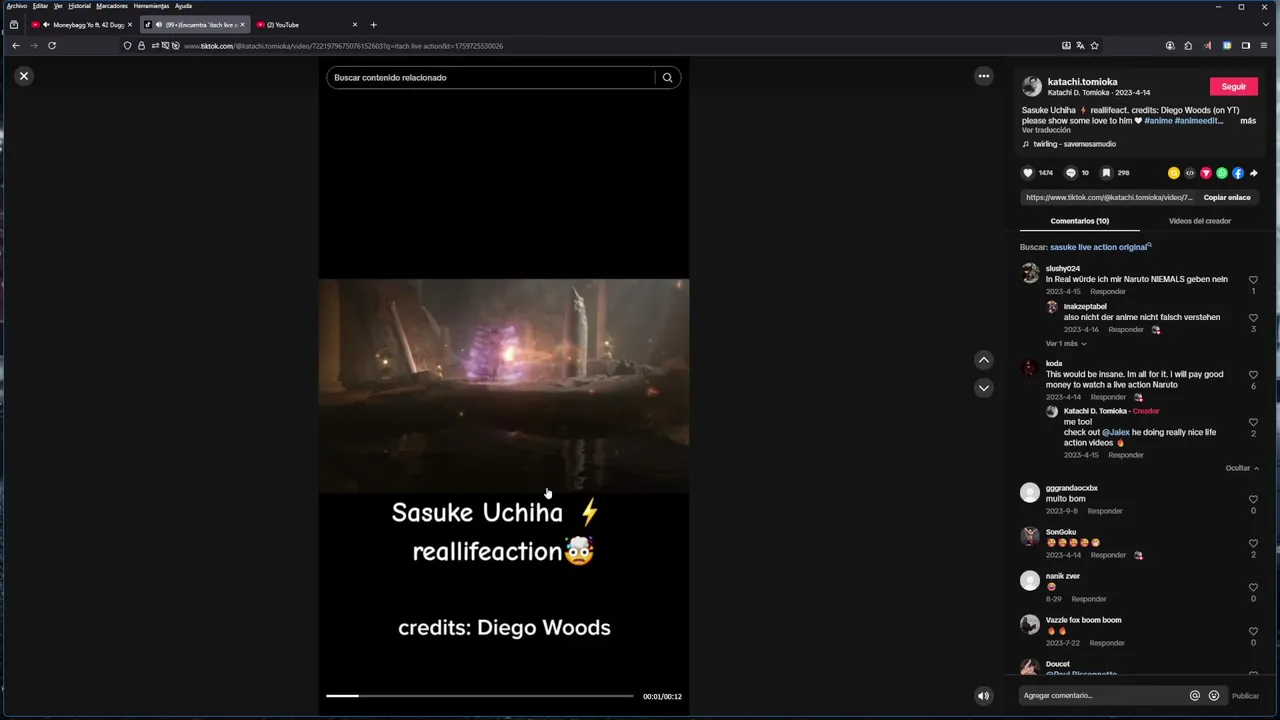Like koda's comment
The width and height of the screenshot is (1280, 720).
pos(1253,376)
